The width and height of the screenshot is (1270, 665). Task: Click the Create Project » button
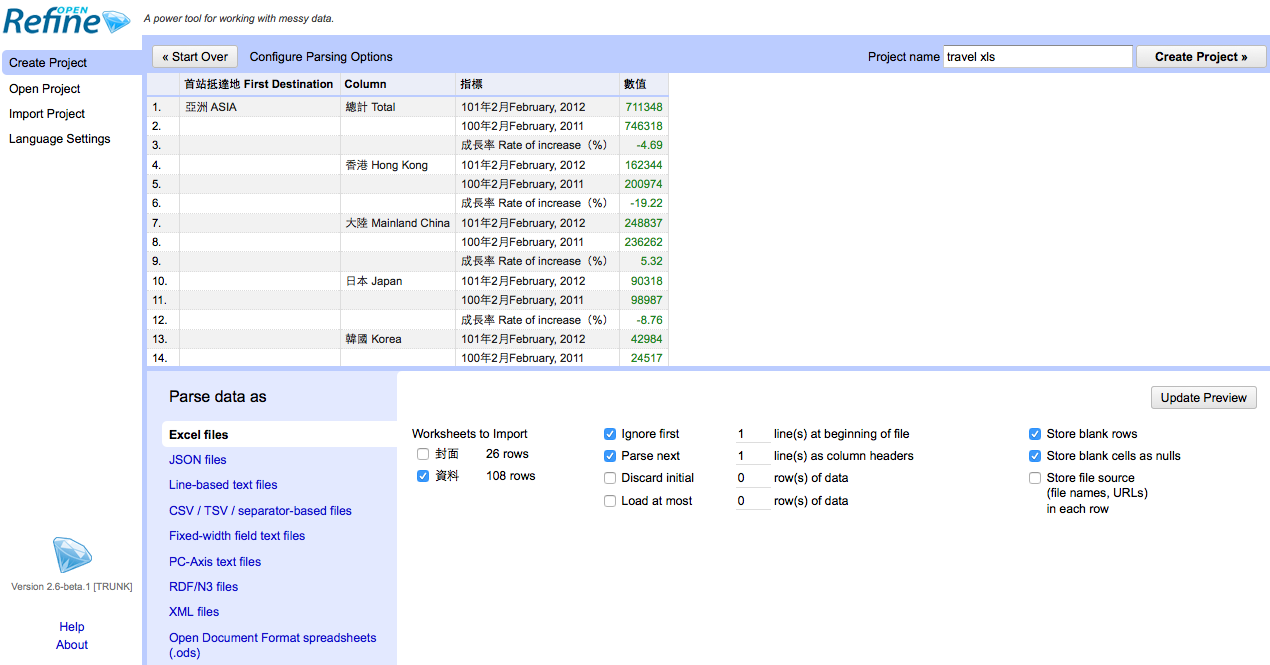coord(1200,57)
